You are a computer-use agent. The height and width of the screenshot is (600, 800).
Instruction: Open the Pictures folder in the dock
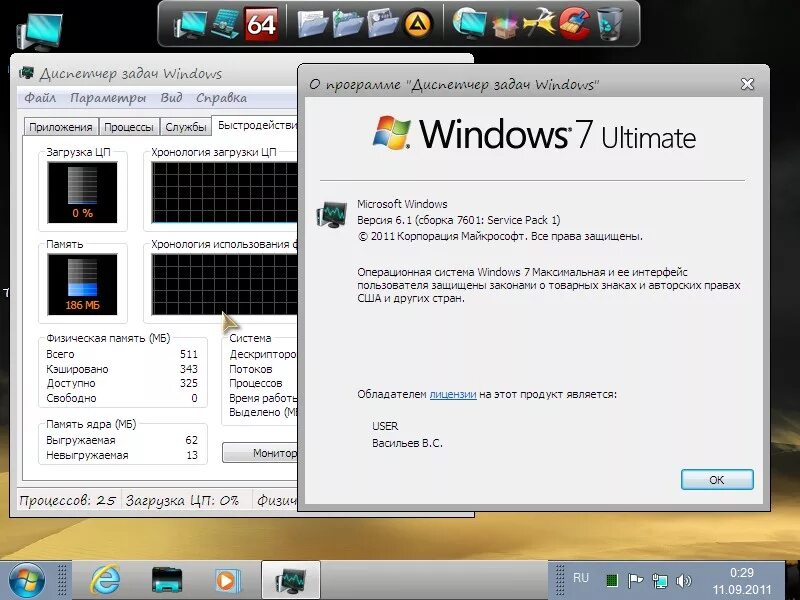coord(383,24)
